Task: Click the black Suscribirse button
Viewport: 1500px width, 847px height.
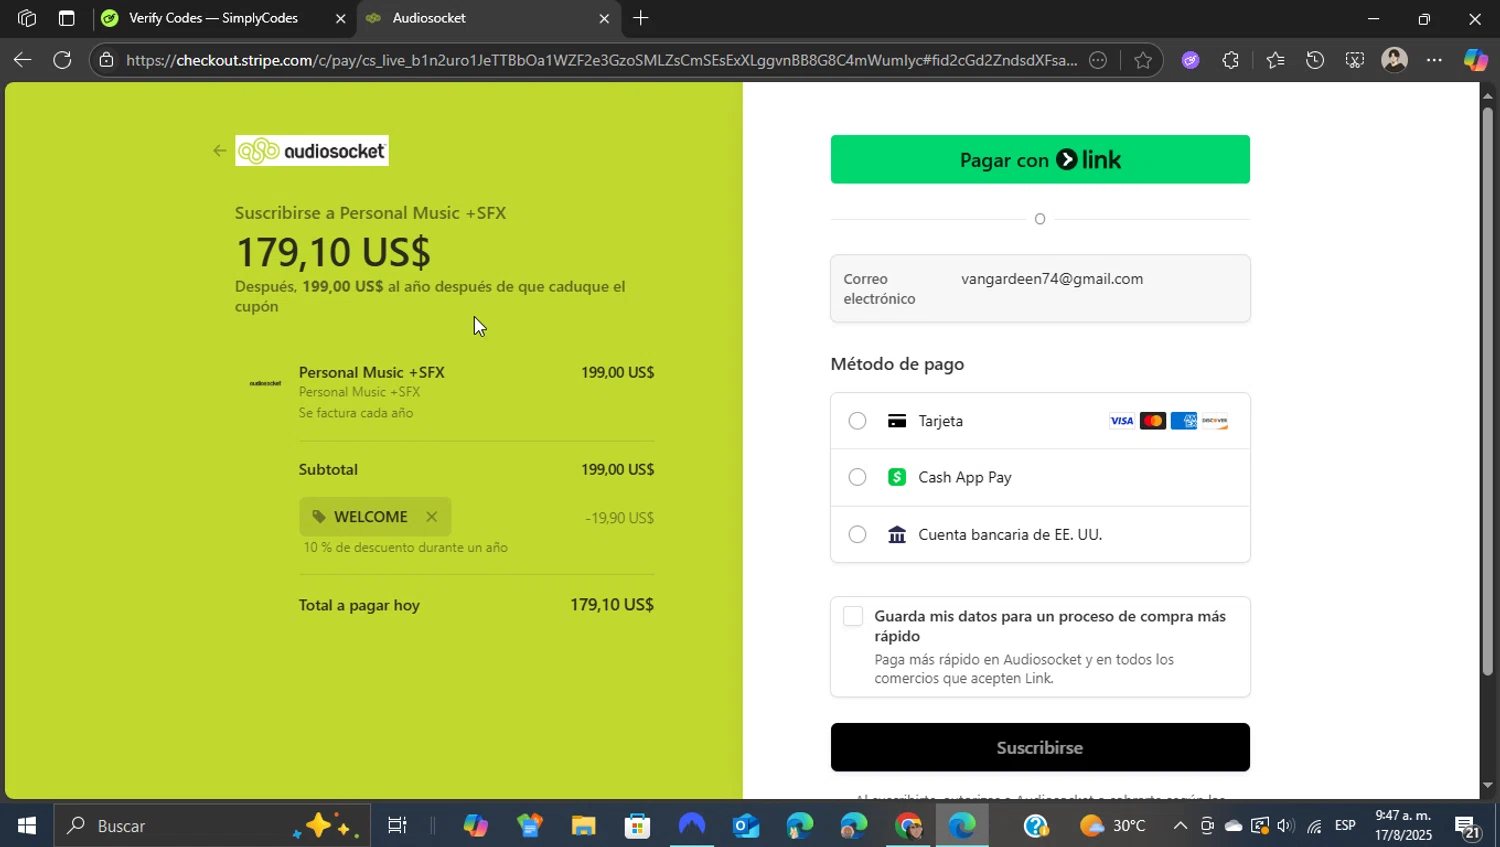Action: 1040,747
